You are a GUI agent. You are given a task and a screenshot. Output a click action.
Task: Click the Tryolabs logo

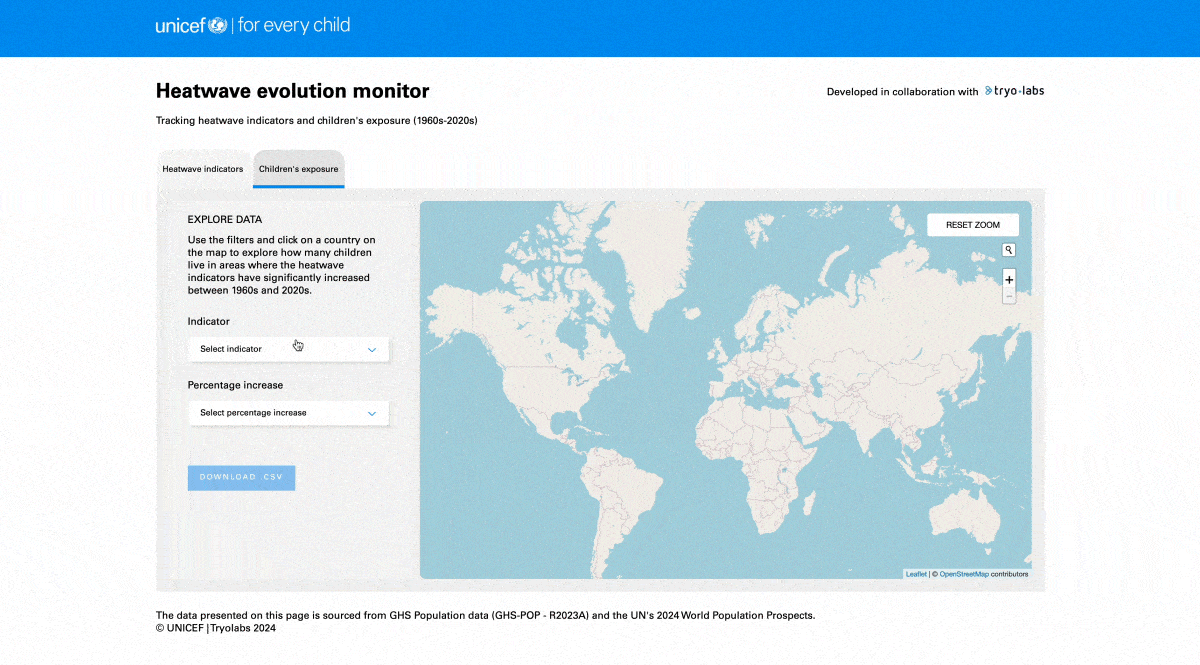pyautogui.click(x=1014, y=91)
